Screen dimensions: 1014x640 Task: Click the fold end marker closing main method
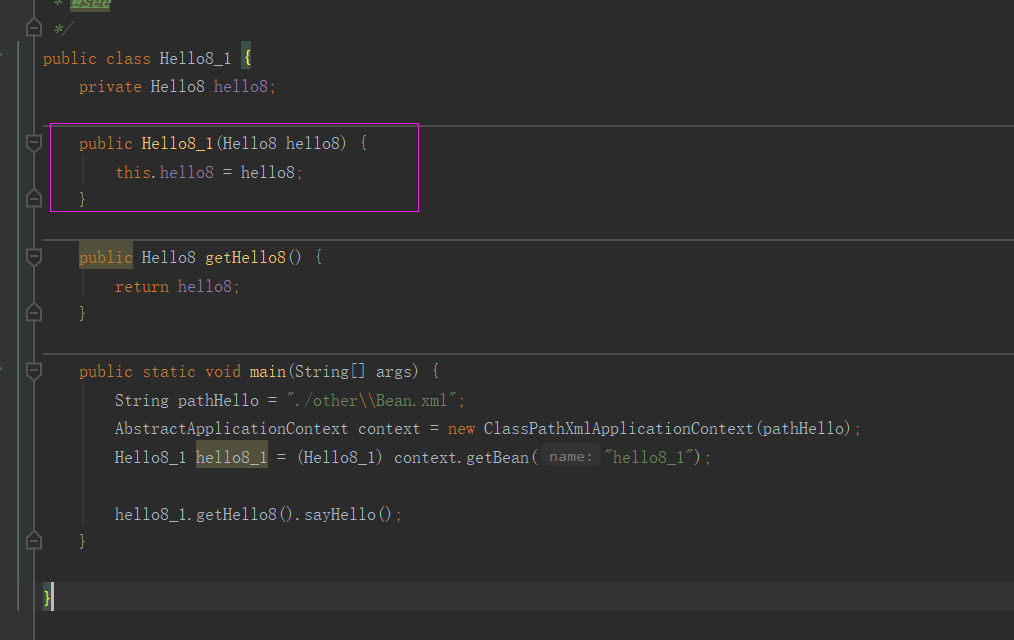click(34, 540)
